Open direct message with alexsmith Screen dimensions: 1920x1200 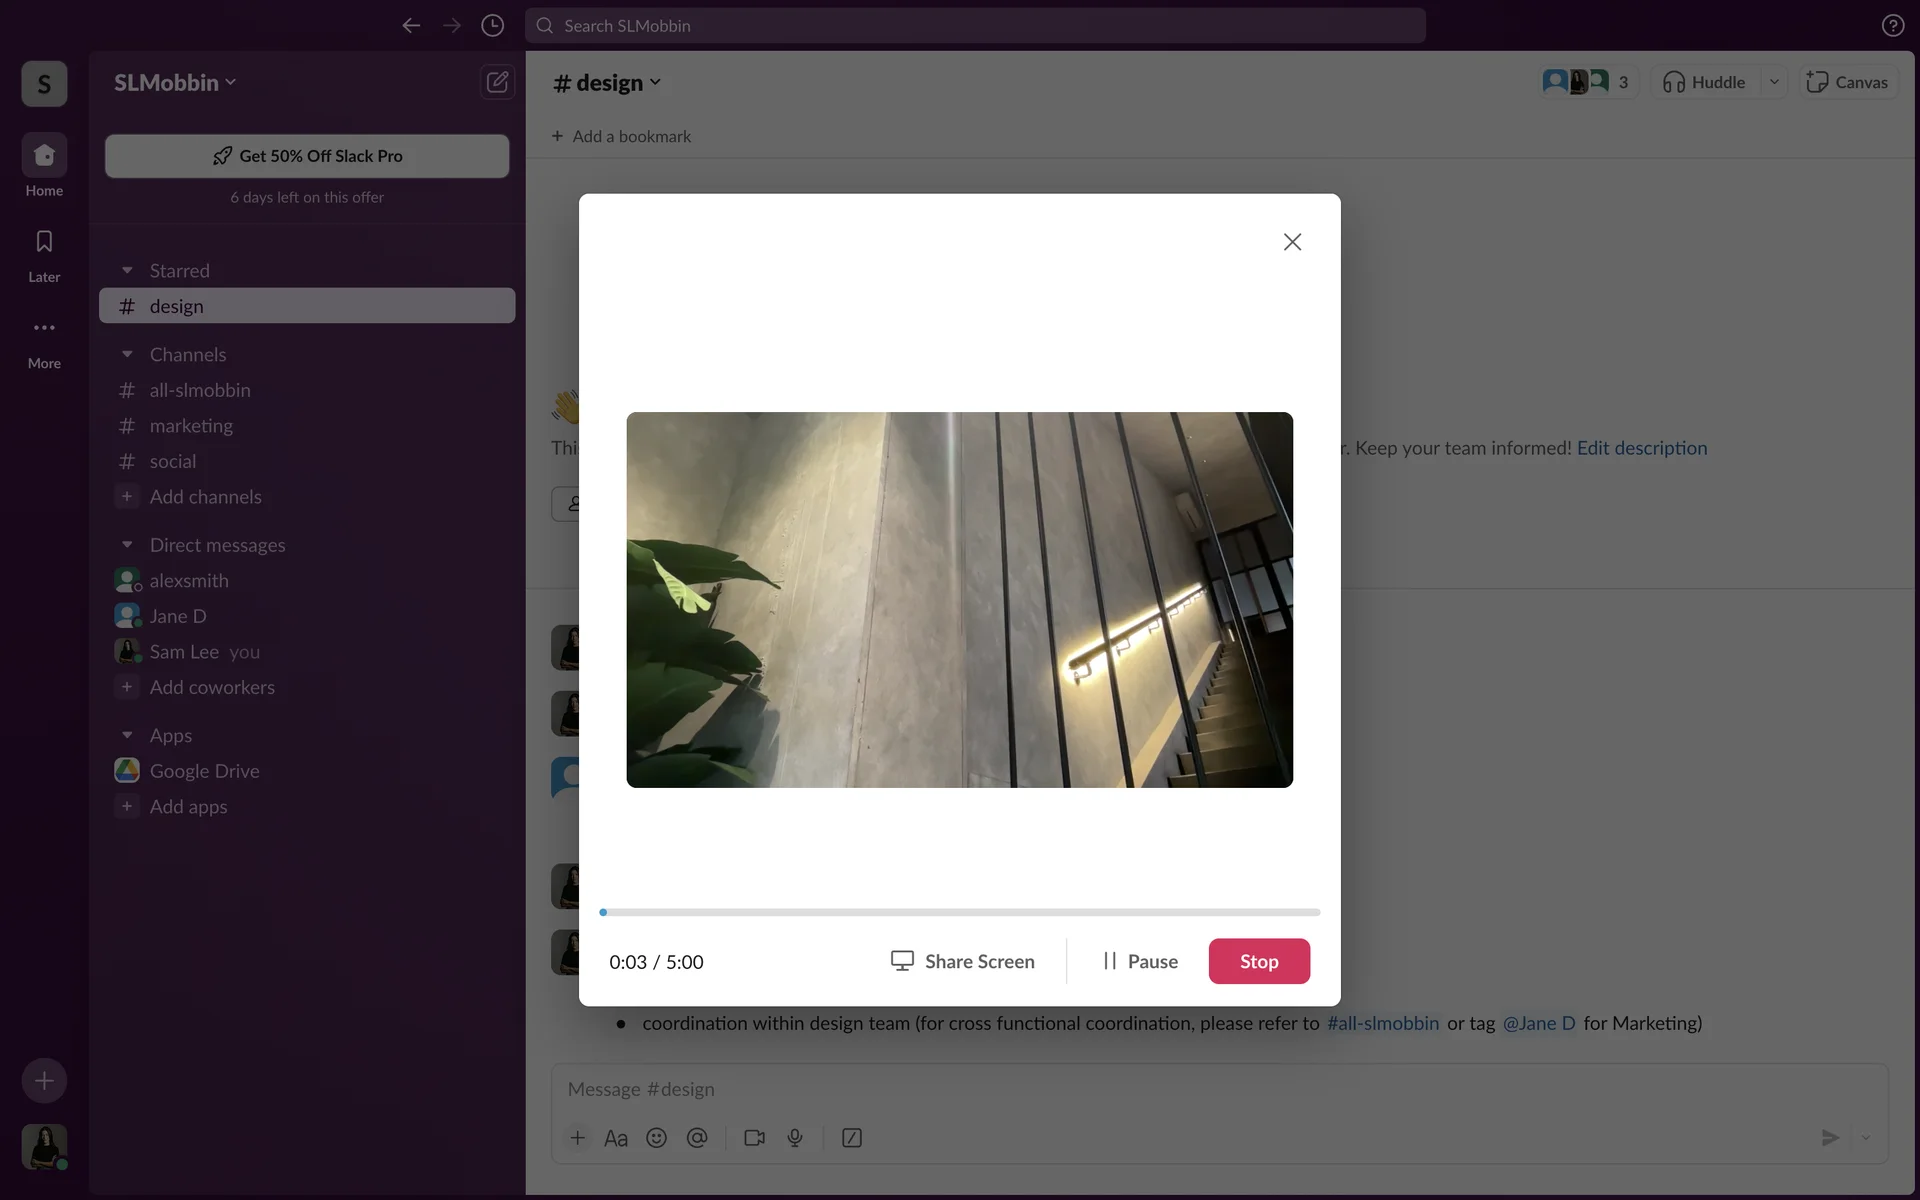tap(189, 581)
